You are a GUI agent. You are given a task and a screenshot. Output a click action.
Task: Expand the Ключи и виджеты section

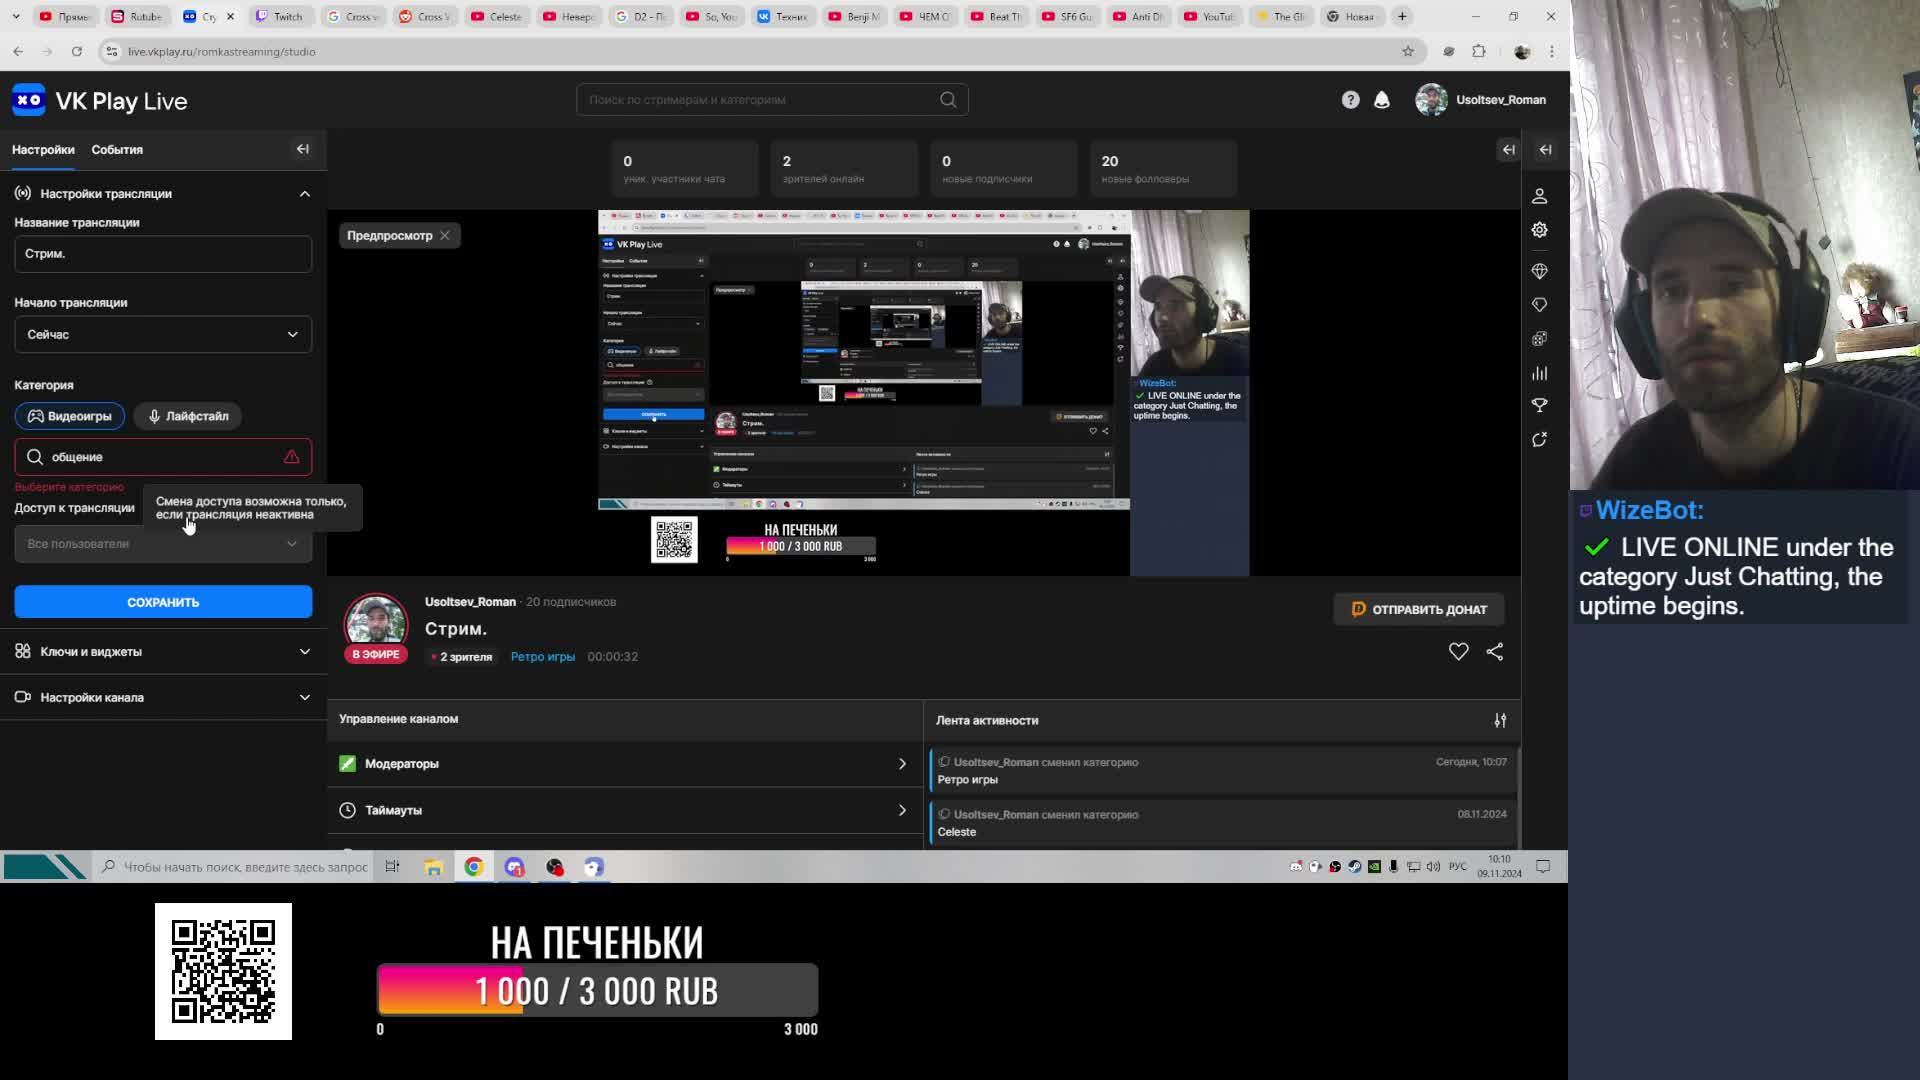click(163, 652)
